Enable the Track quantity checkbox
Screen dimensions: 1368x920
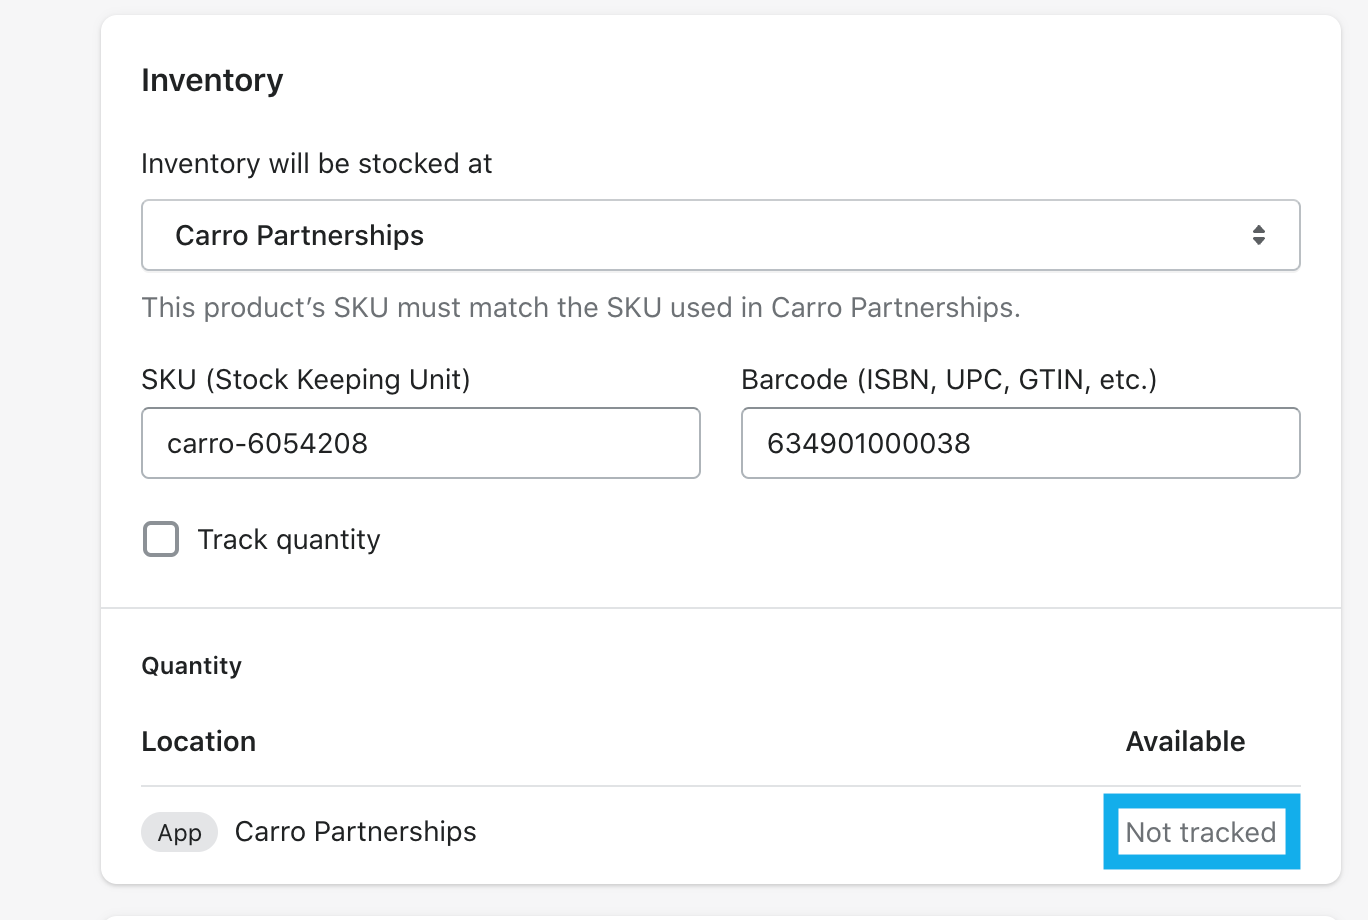click(x=161, y=539)
